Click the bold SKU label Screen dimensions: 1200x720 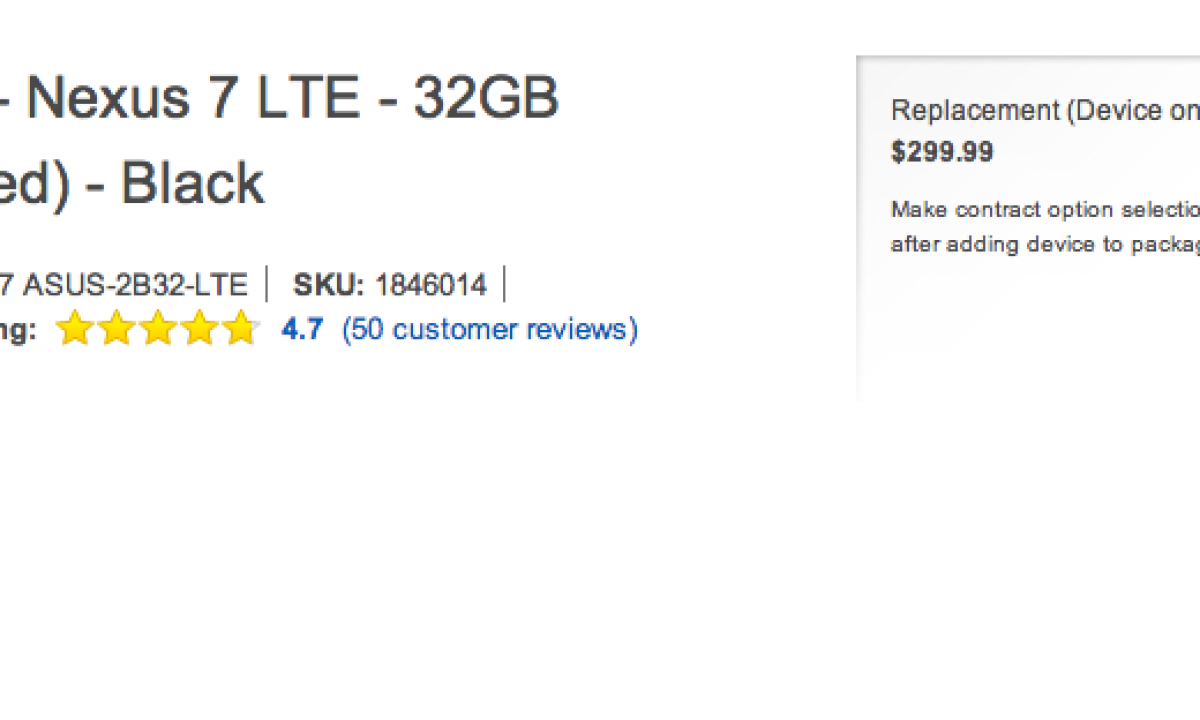[x=328, y=285]
